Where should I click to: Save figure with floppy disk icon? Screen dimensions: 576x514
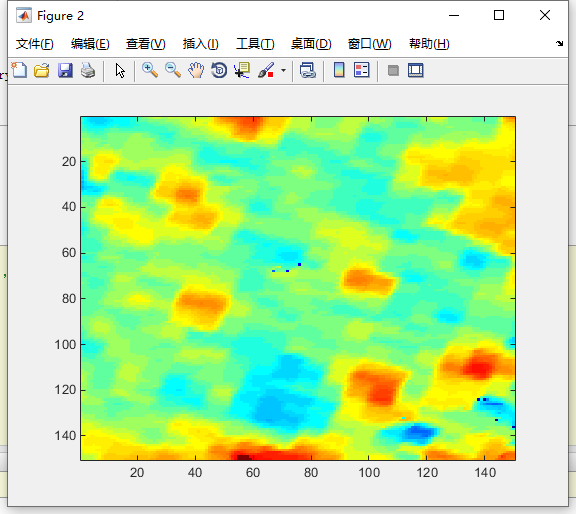[x=65, y=70]
